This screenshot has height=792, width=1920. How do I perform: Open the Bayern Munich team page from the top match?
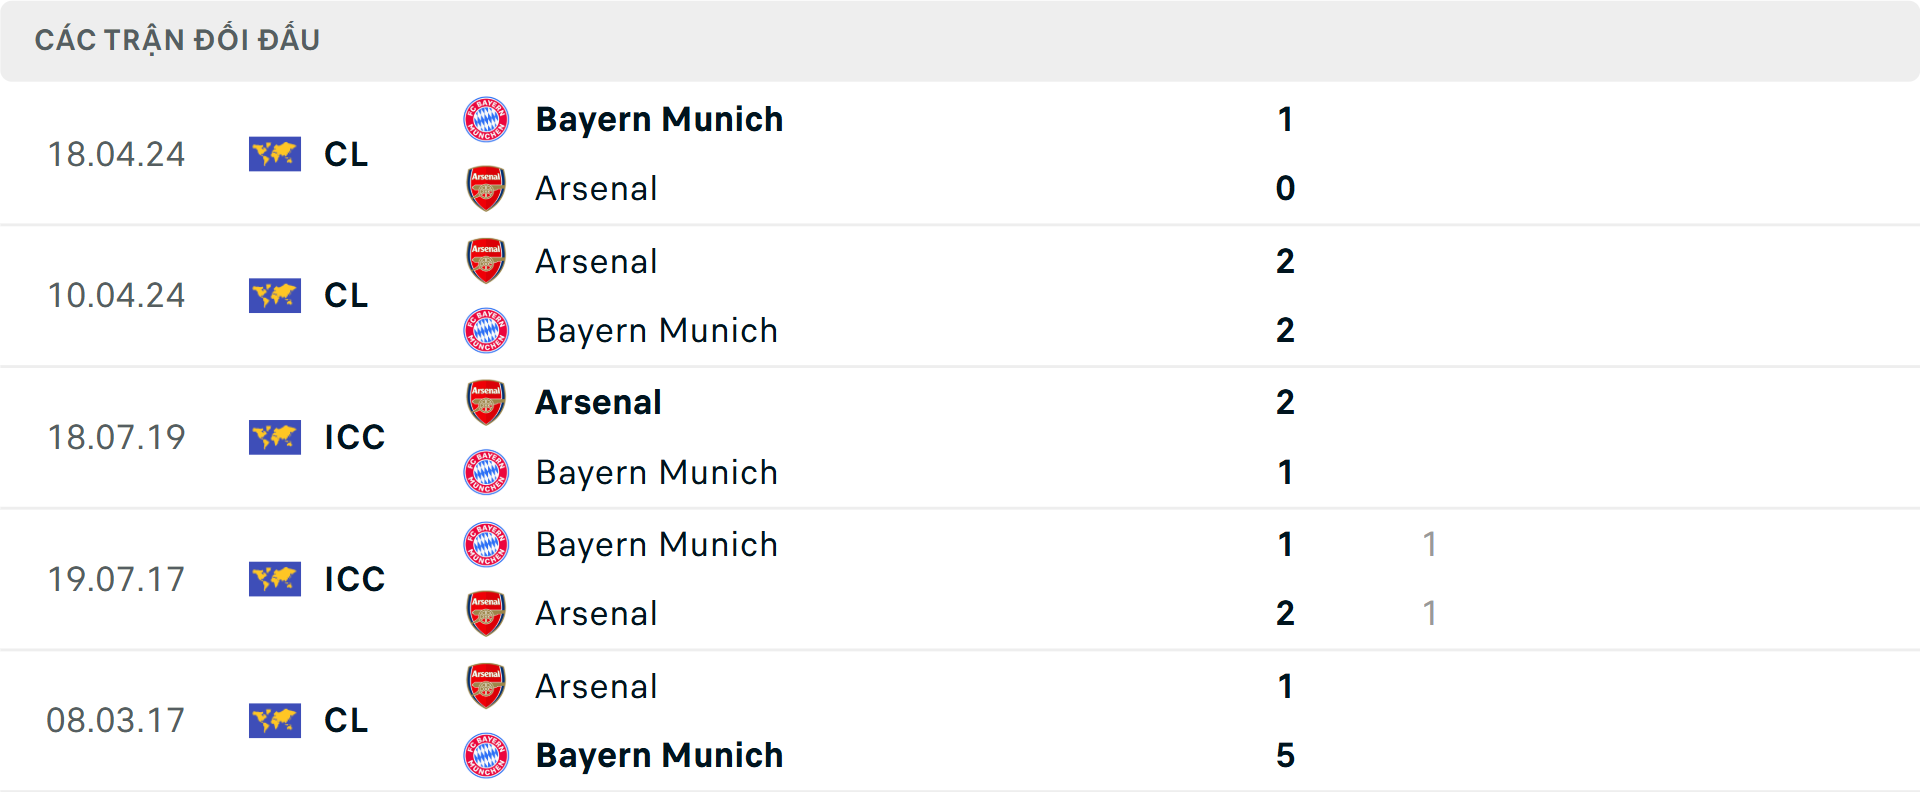tap(659, 119)
